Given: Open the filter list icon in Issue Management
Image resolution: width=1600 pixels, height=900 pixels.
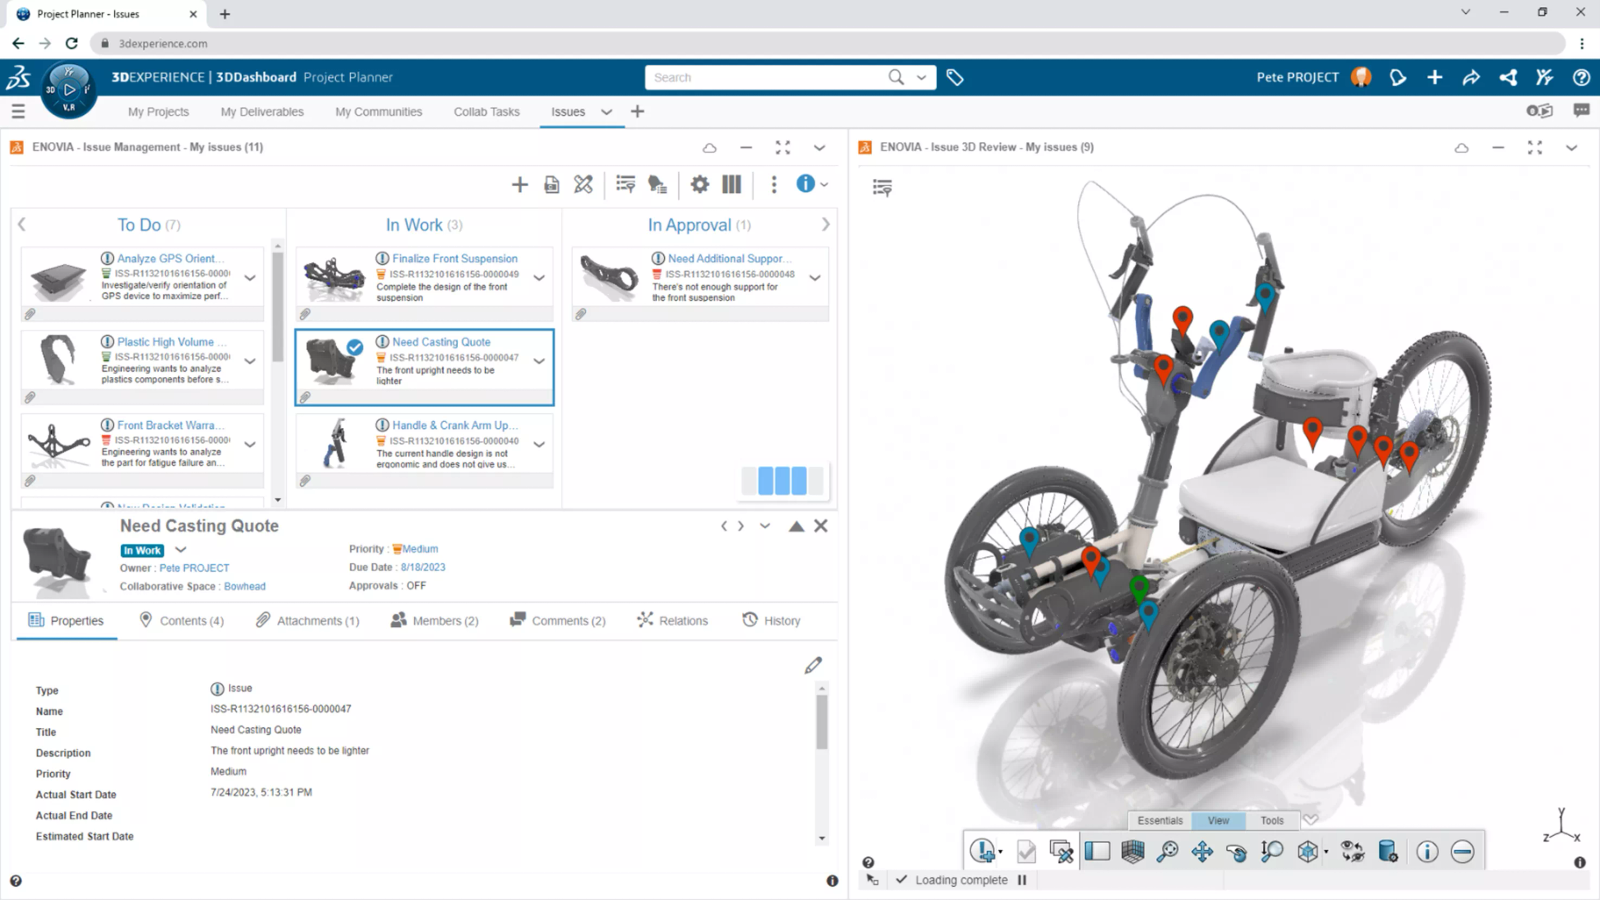Looking at the screenshot, I should pos(625,184).
